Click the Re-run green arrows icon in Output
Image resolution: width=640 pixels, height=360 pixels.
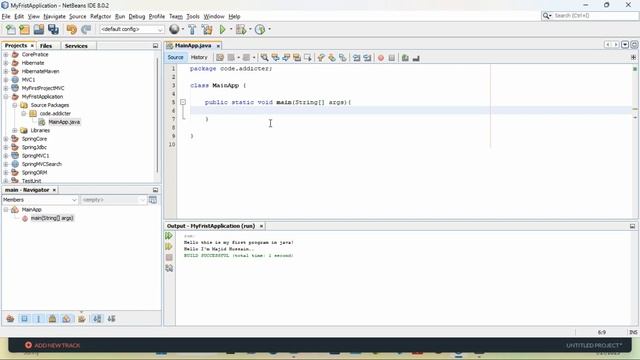click(x=169, y=236)
